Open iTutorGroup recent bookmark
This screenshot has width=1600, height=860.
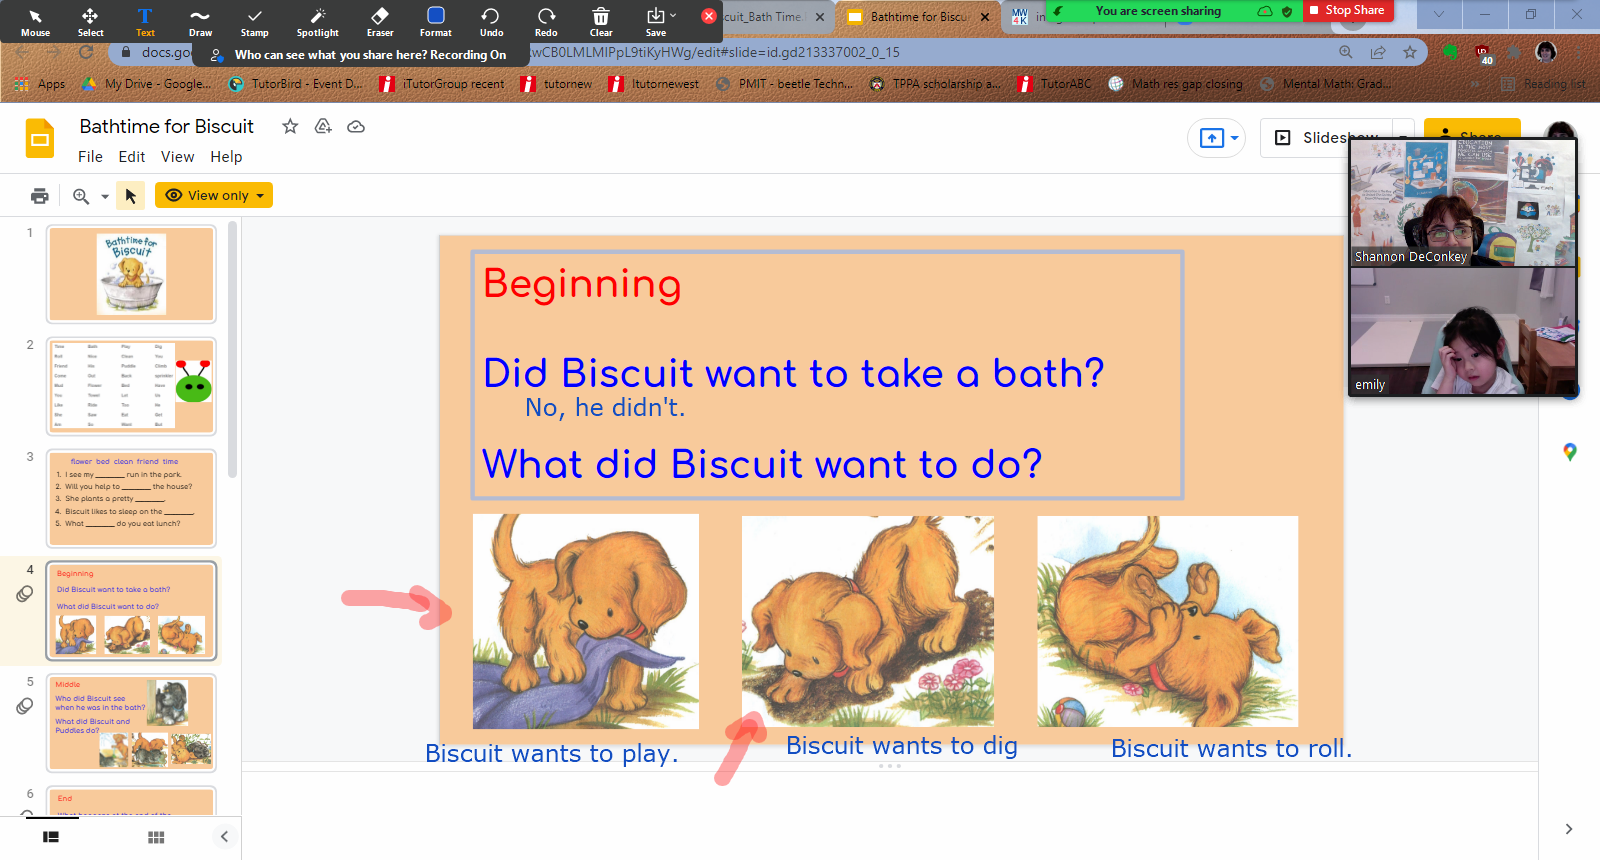click(x=442, y=84)
